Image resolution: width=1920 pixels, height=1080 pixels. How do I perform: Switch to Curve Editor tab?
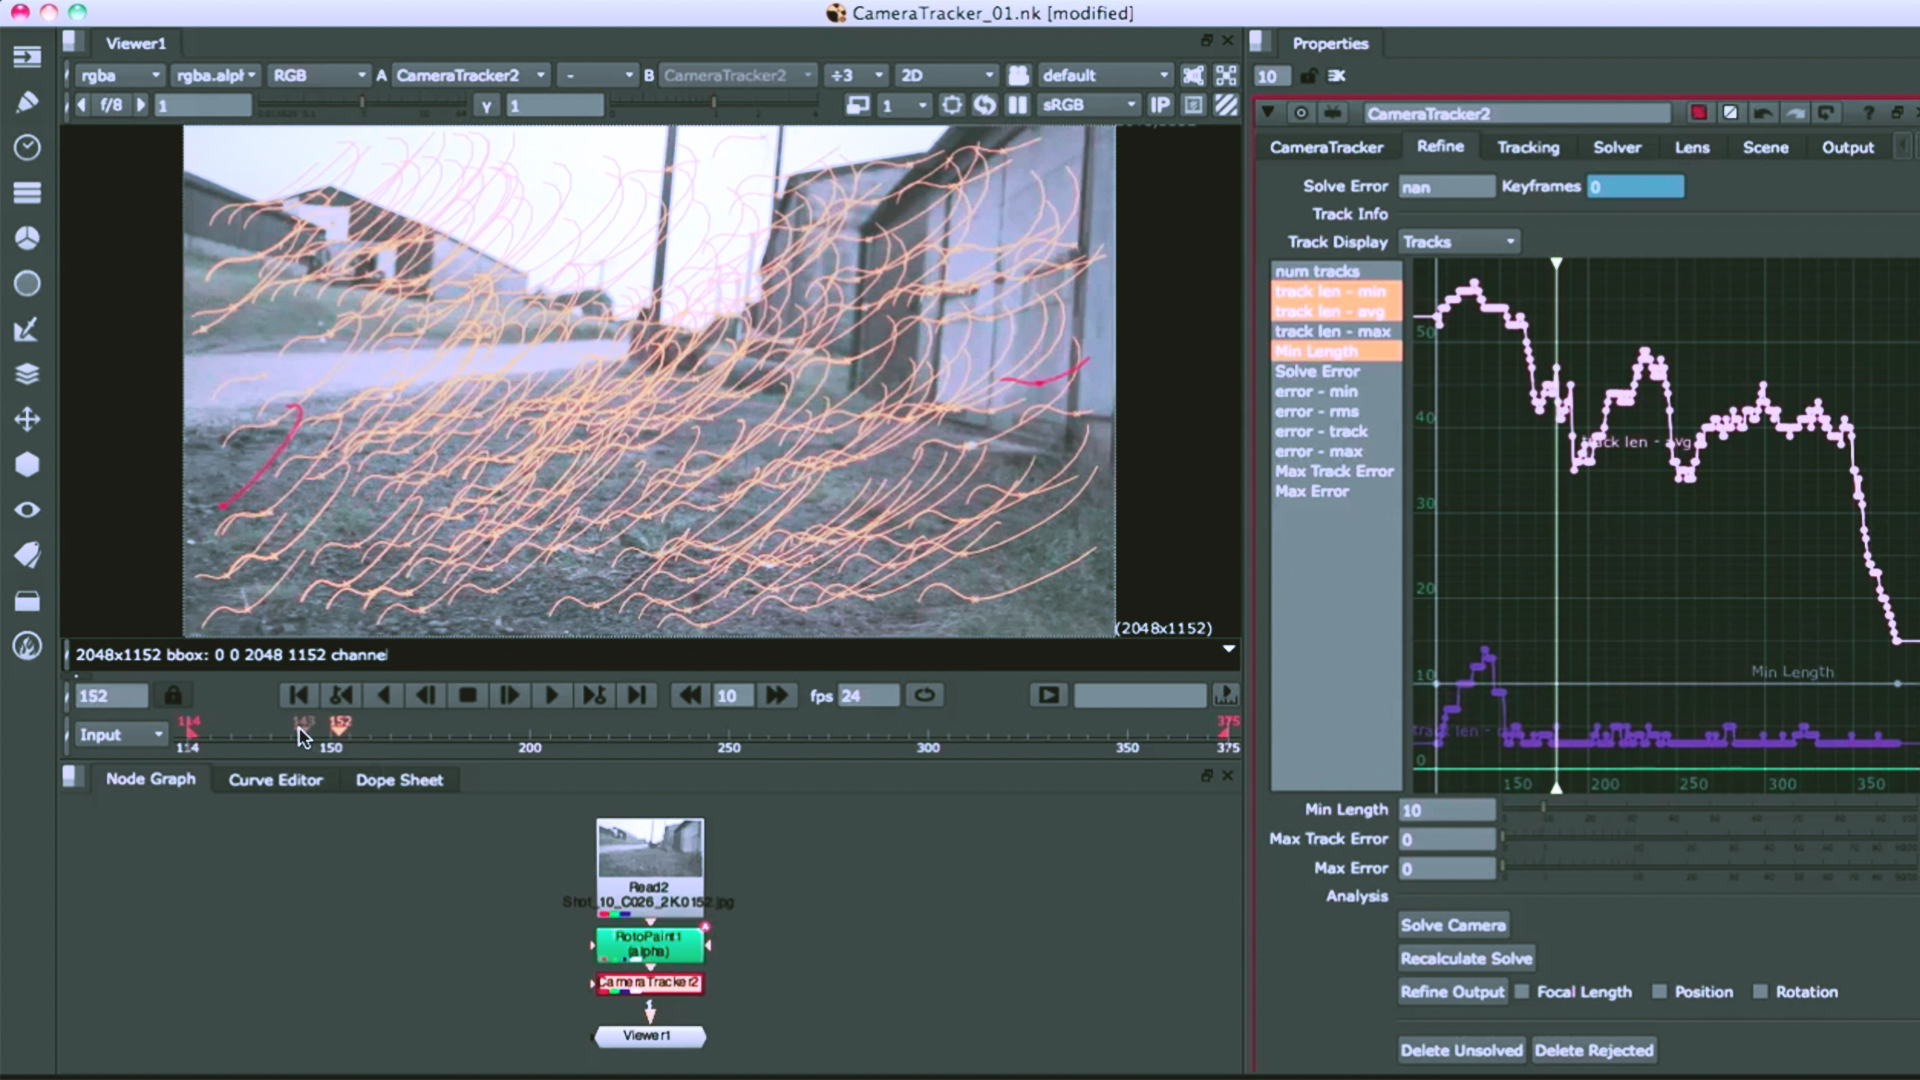273,779
